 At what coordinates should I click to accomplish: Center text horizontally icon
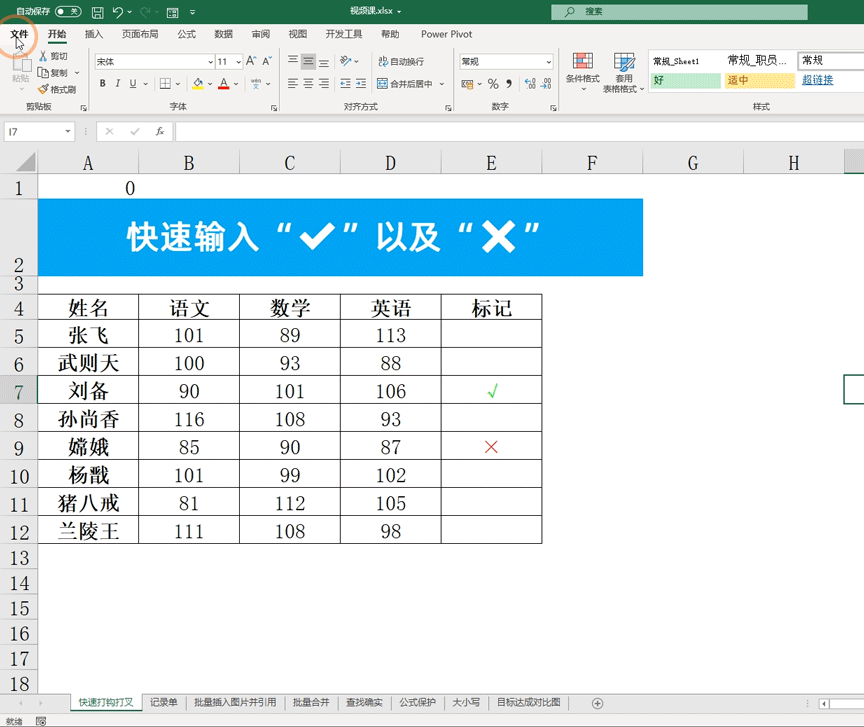point(309,83)
